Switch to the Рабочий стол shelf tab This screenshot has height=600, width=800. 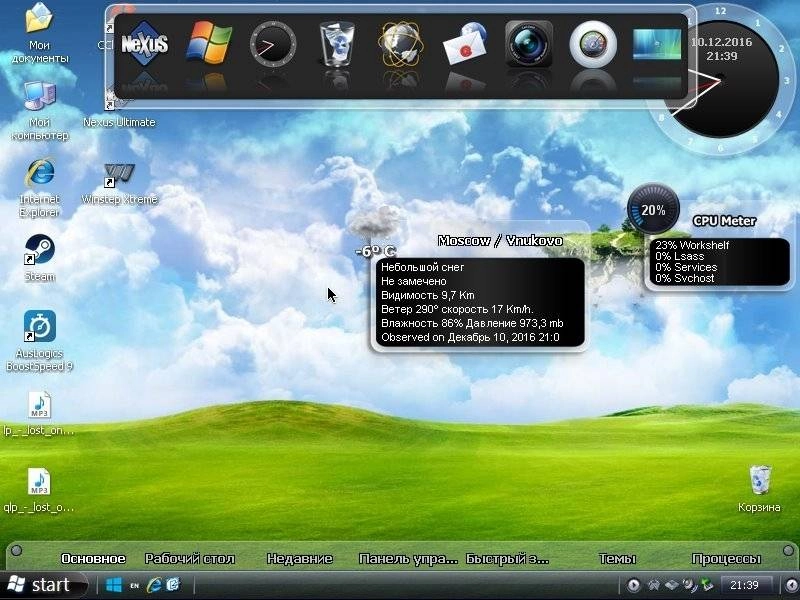click(x=190, y=559)
